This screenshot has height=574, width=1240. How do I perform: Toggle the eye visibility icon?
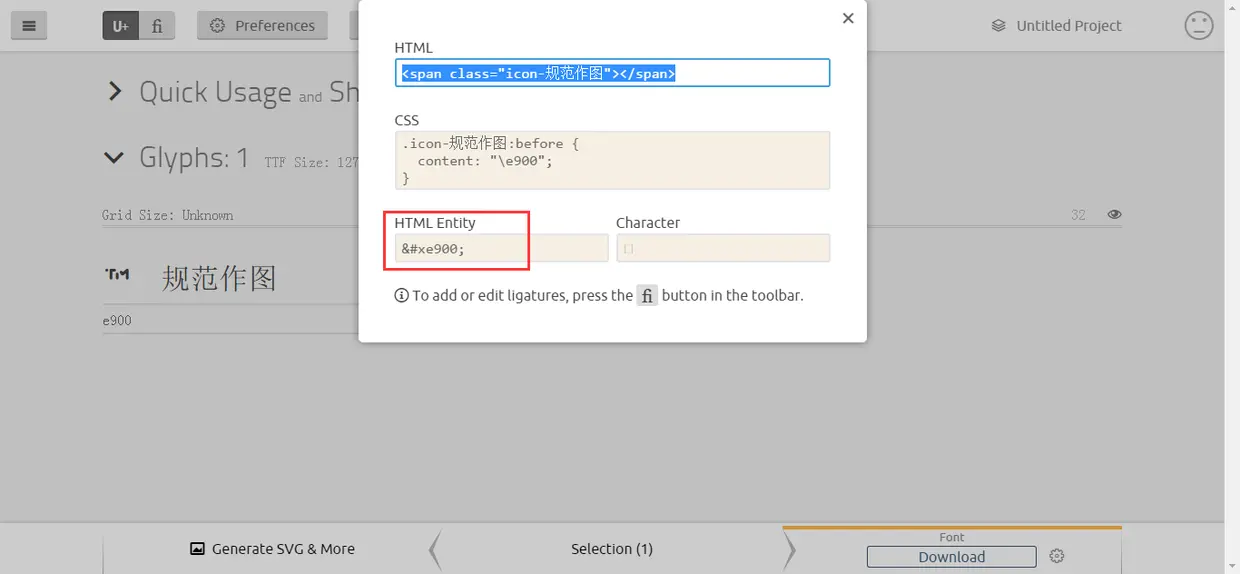point(1114,215)
